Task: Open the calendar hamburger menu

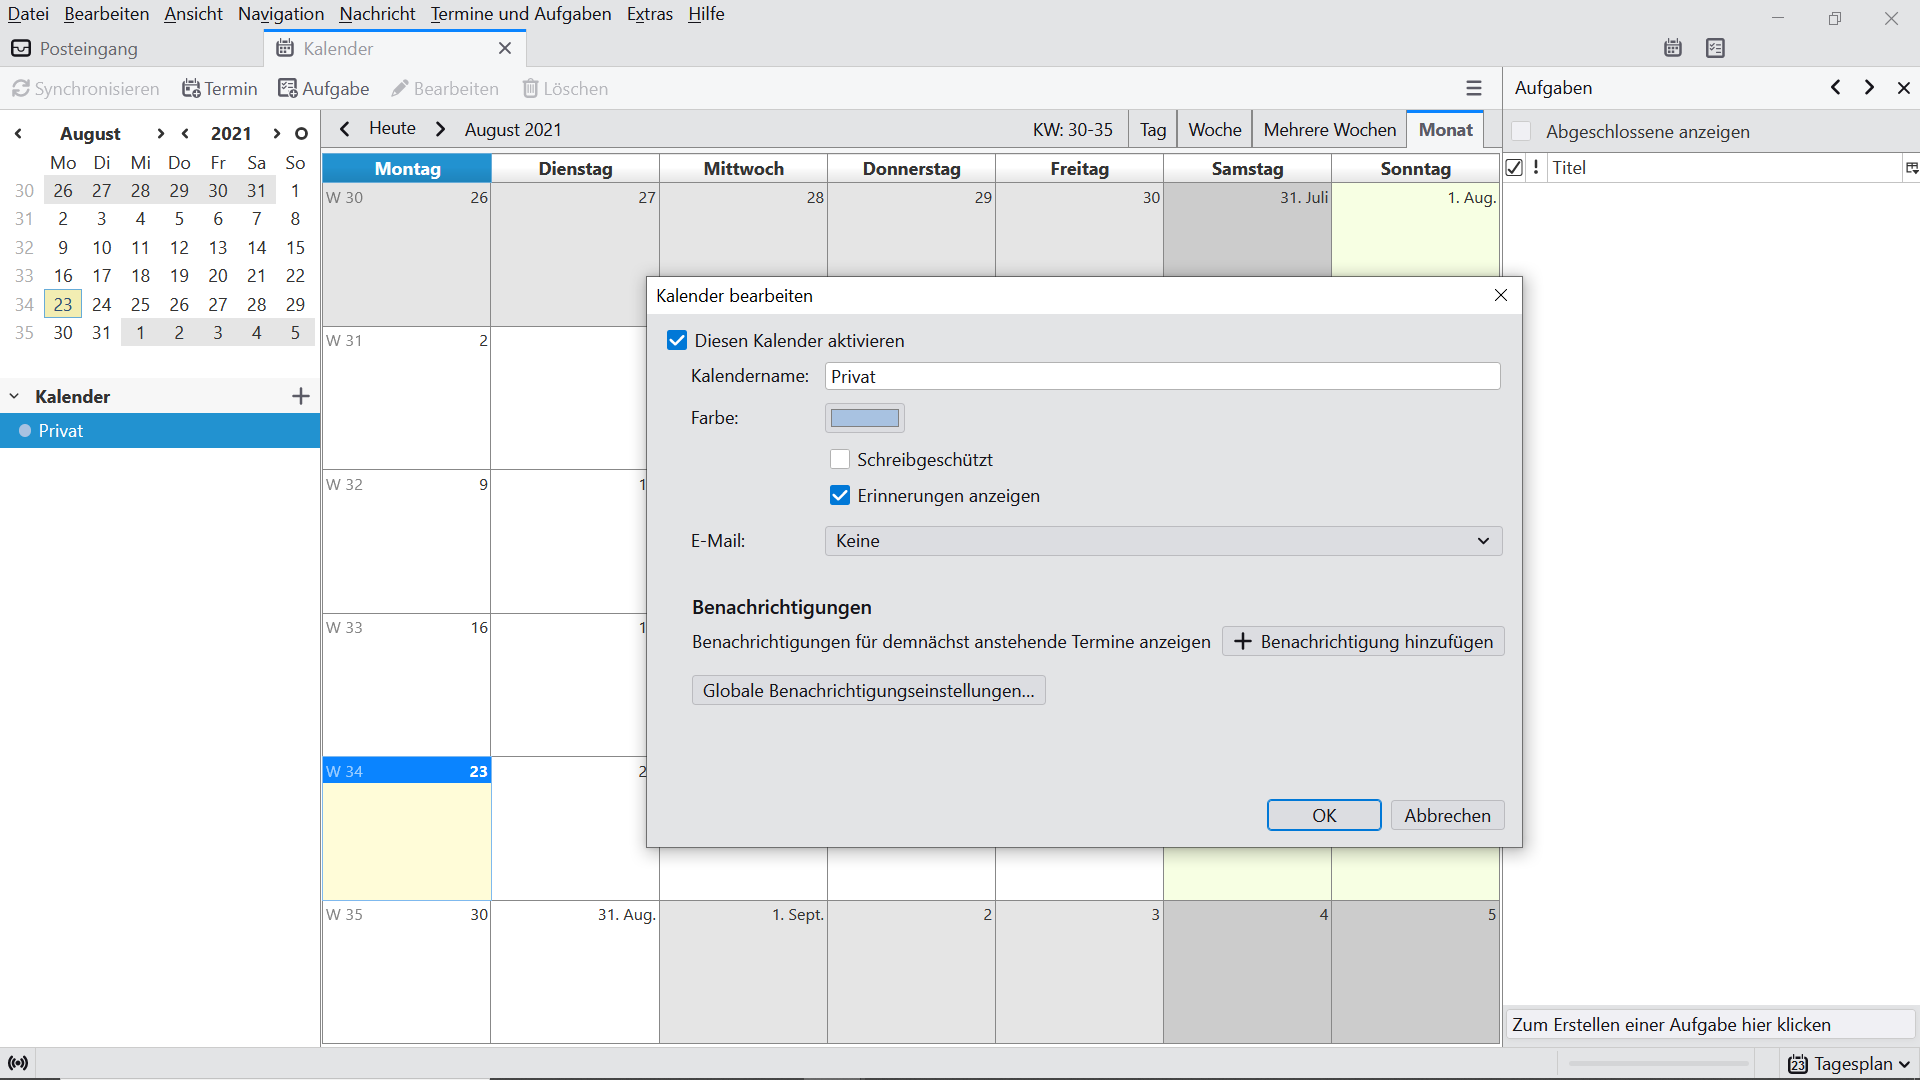Action: coord(1474,88)
